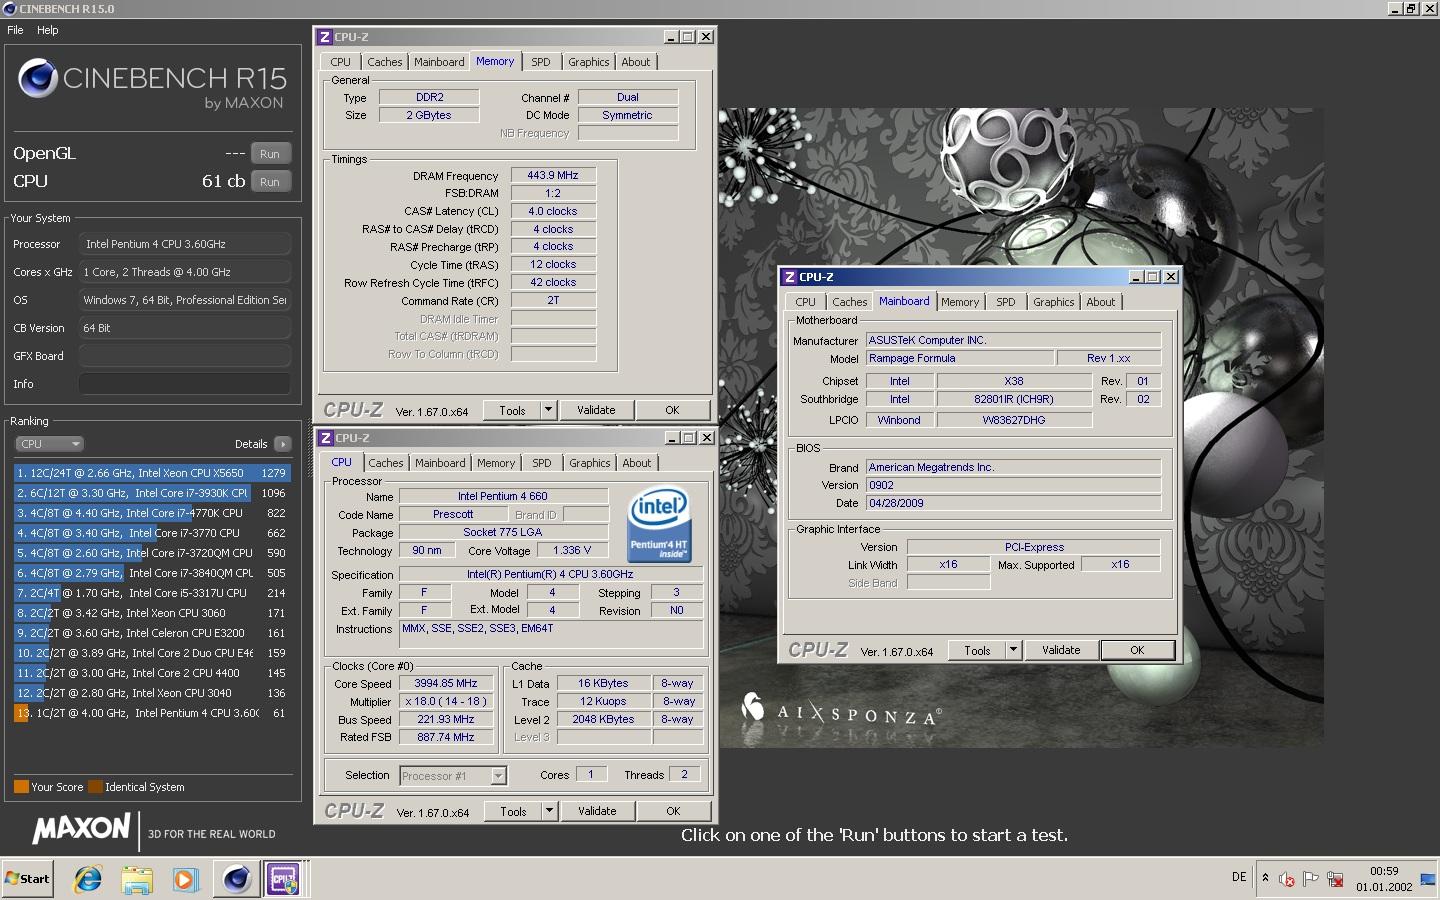Click Core Speed value 3994.85 MHz

pos(446,684)
